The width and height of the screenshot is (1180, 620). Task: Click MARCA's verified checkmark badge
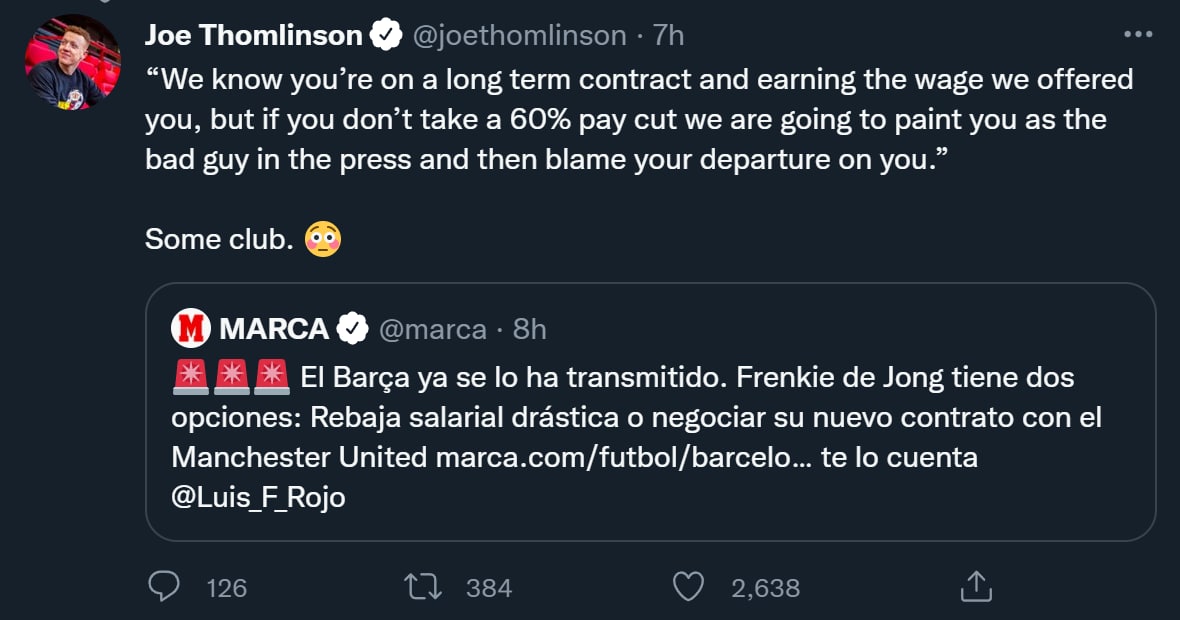tap(351, 328)
